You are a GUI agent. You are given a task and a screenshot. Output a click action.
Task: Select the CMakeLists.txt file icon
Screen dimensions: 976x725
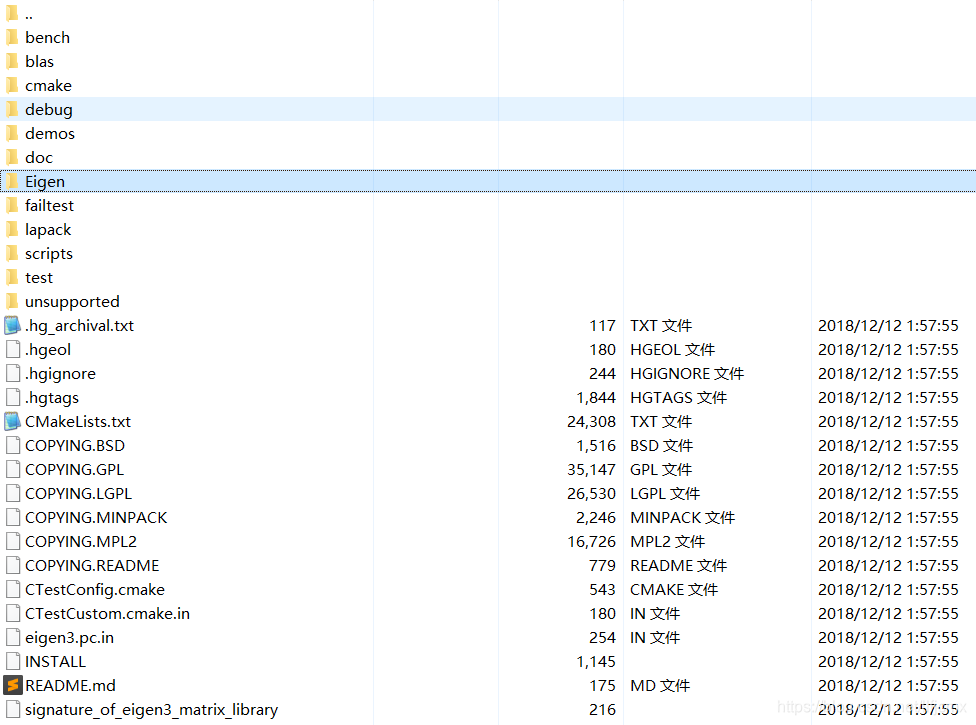[14, 421]
